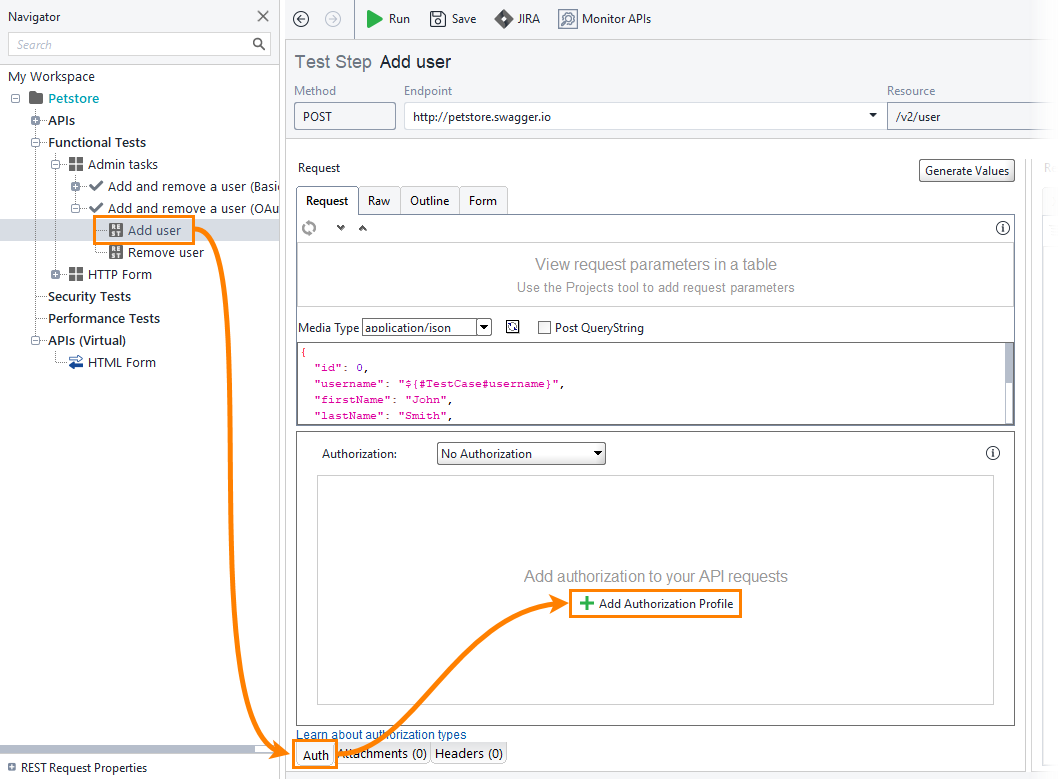Save the project
1058x779 pixels.
(452, 18)
